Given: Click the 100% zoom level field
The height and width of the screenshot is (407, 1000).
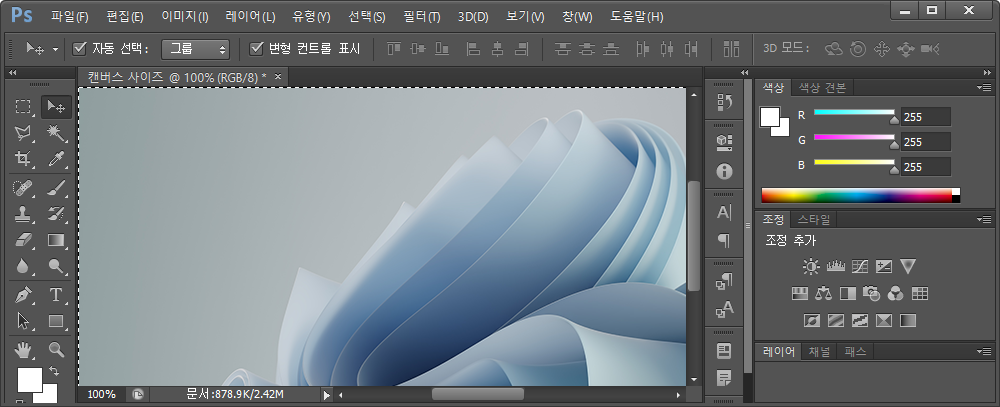Looking at the screenshot, I should click(x=101, y=394).
